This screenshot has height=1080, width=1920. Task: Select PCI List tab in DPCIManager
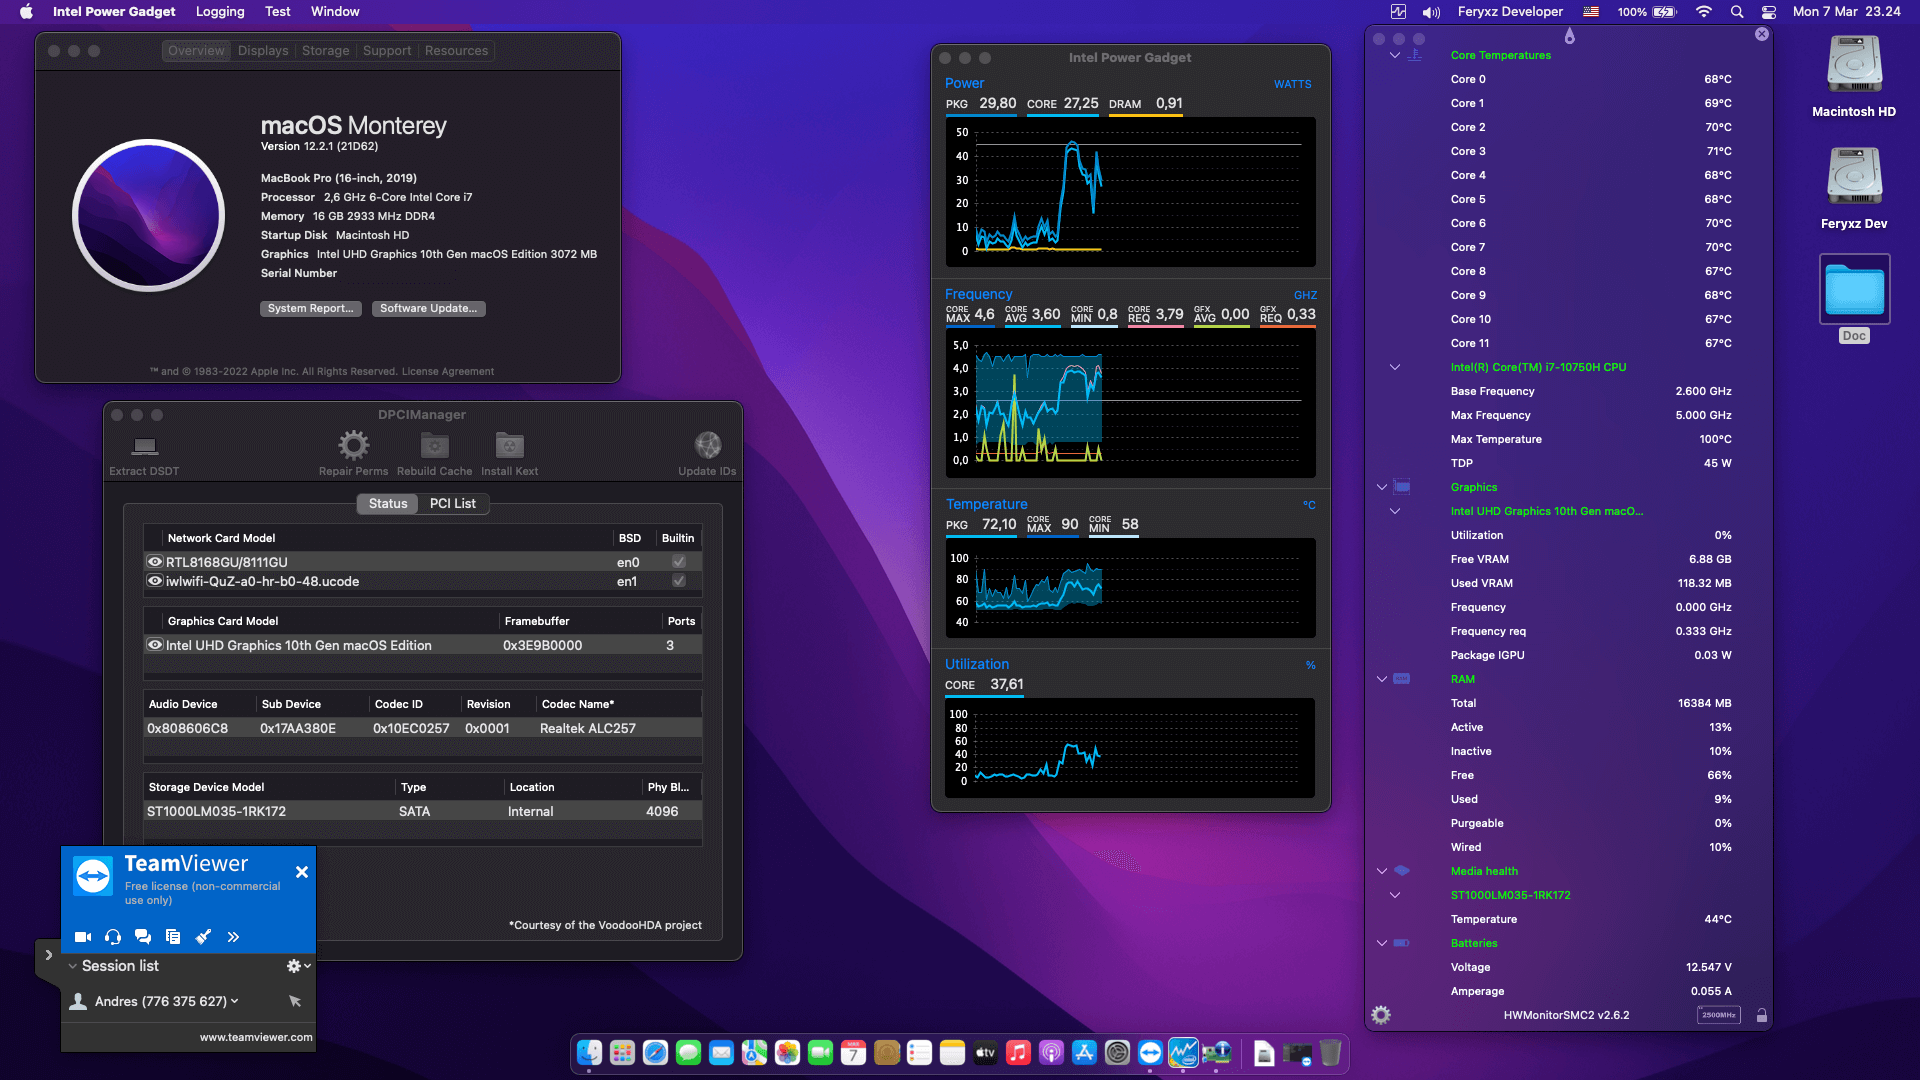453,504
